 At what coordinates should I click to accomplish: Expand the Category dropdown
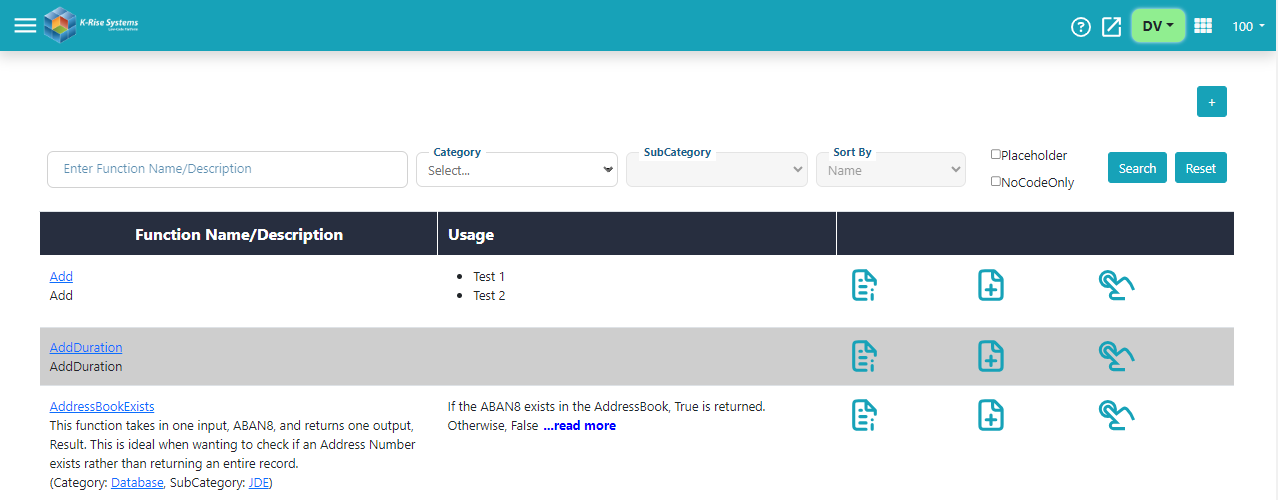[516, 170]
